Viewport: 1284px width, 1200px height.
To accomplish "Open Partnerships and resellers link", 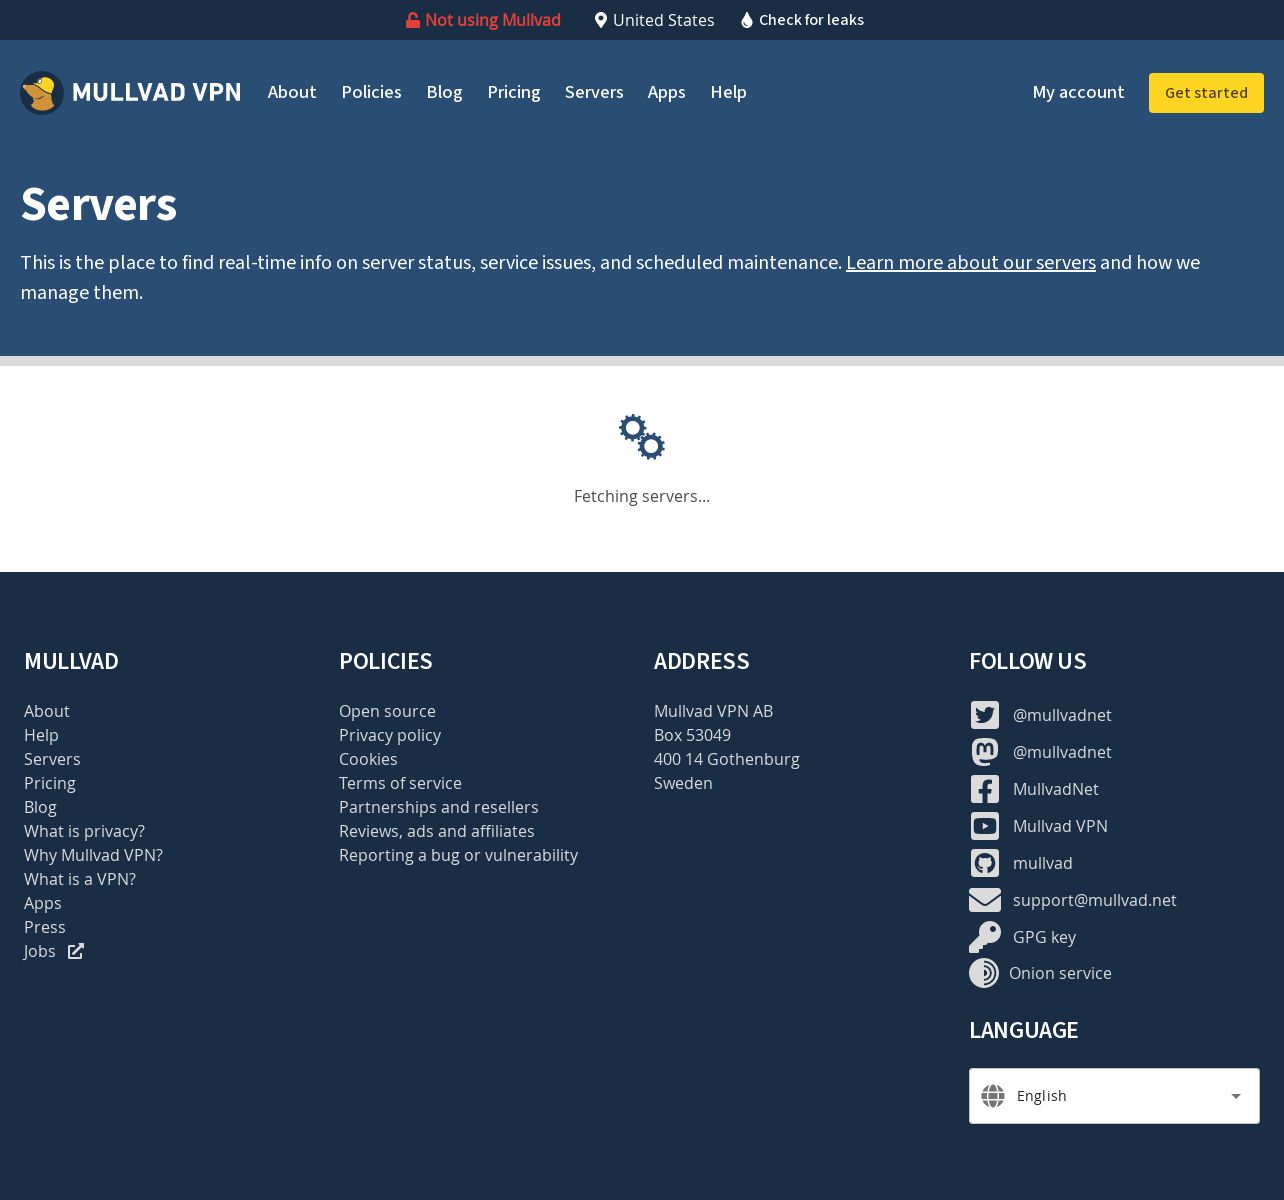I will click(439, 807).
